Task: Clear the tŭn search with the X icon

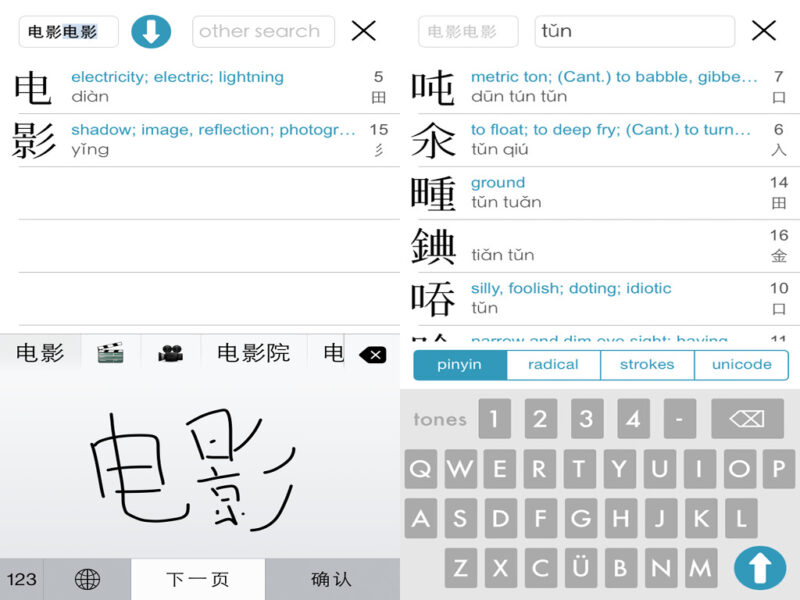Action: (763, 31)
